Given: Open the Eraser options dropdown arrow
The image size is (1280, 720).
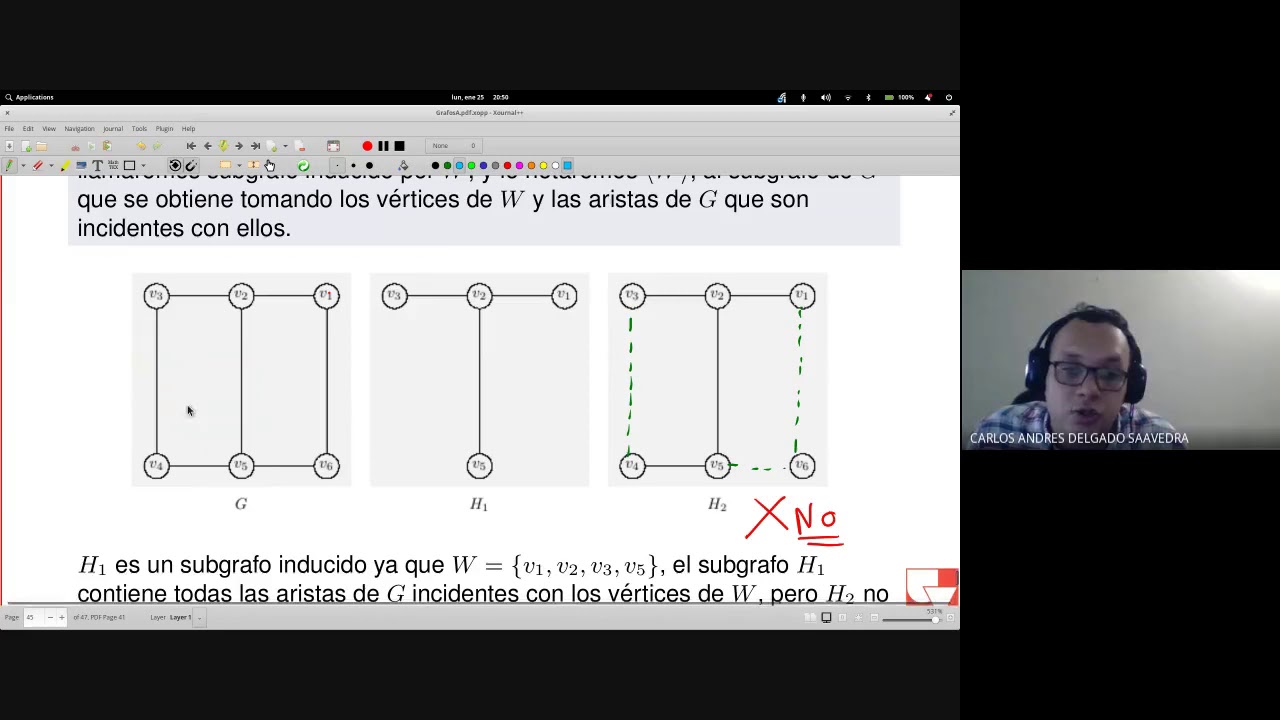Looking at the screenshot, I should pyautogui.click(x=51, y=165).
